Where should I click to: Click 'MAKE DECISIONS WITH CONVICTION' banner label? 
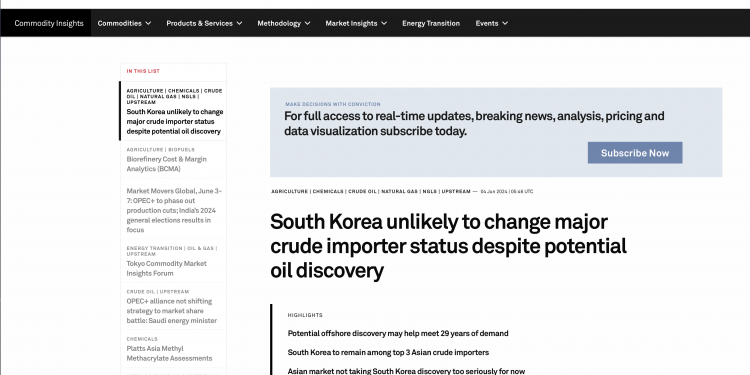[333, 104]
